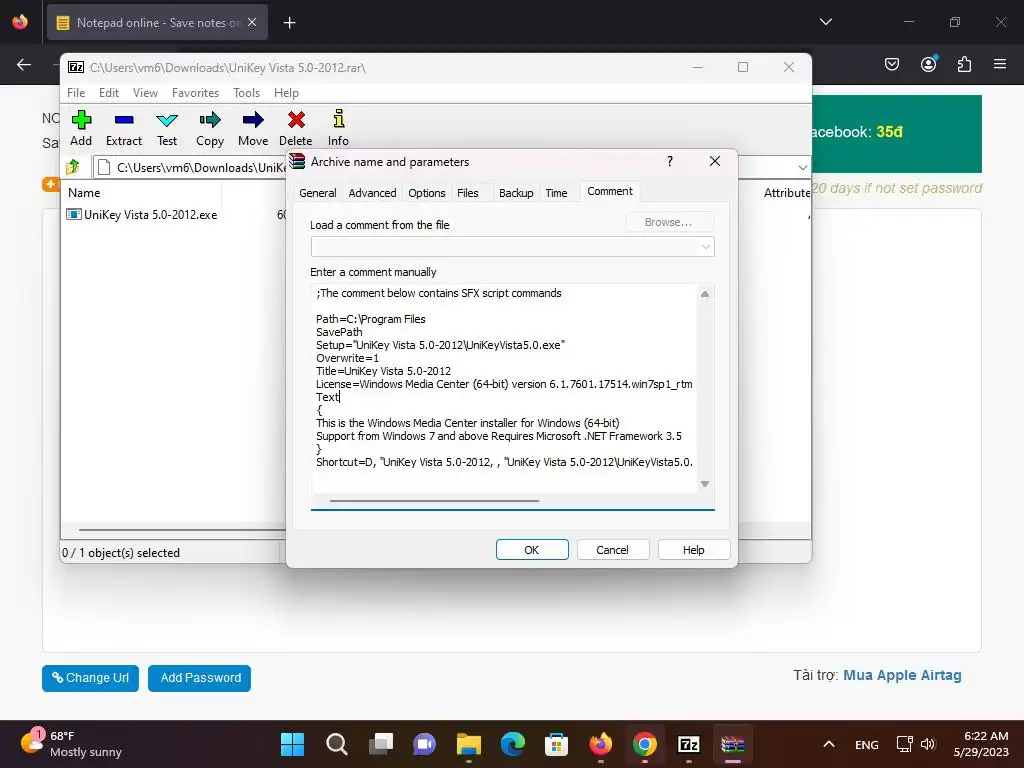Click the red Delete icon in 7-Zip

(296, 128)
